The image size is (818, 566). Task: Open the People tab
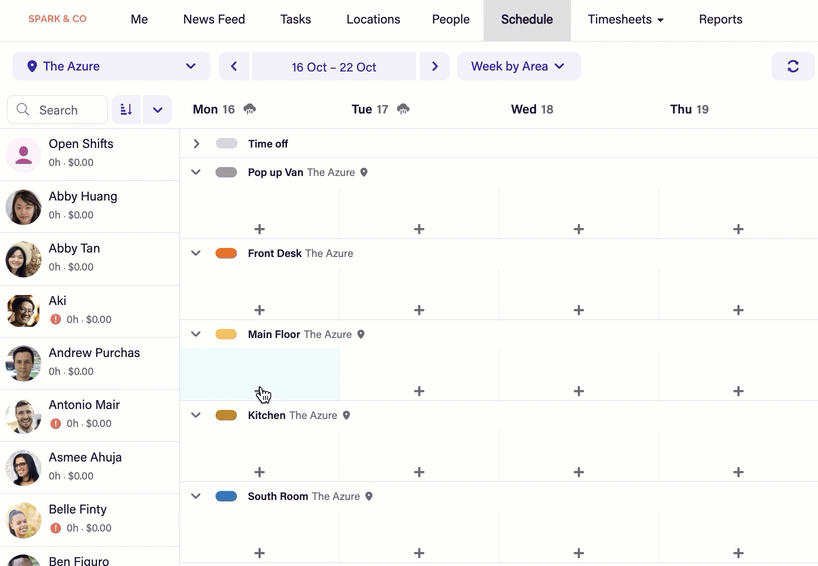point(451,19)
